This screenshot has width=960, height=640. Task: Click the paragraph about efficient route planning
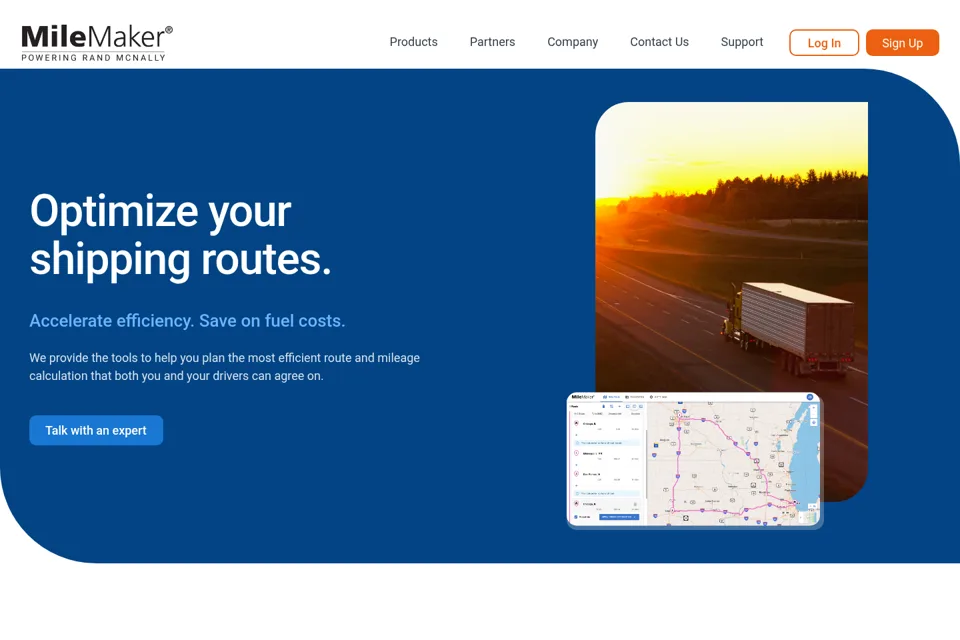coord(225,367)
